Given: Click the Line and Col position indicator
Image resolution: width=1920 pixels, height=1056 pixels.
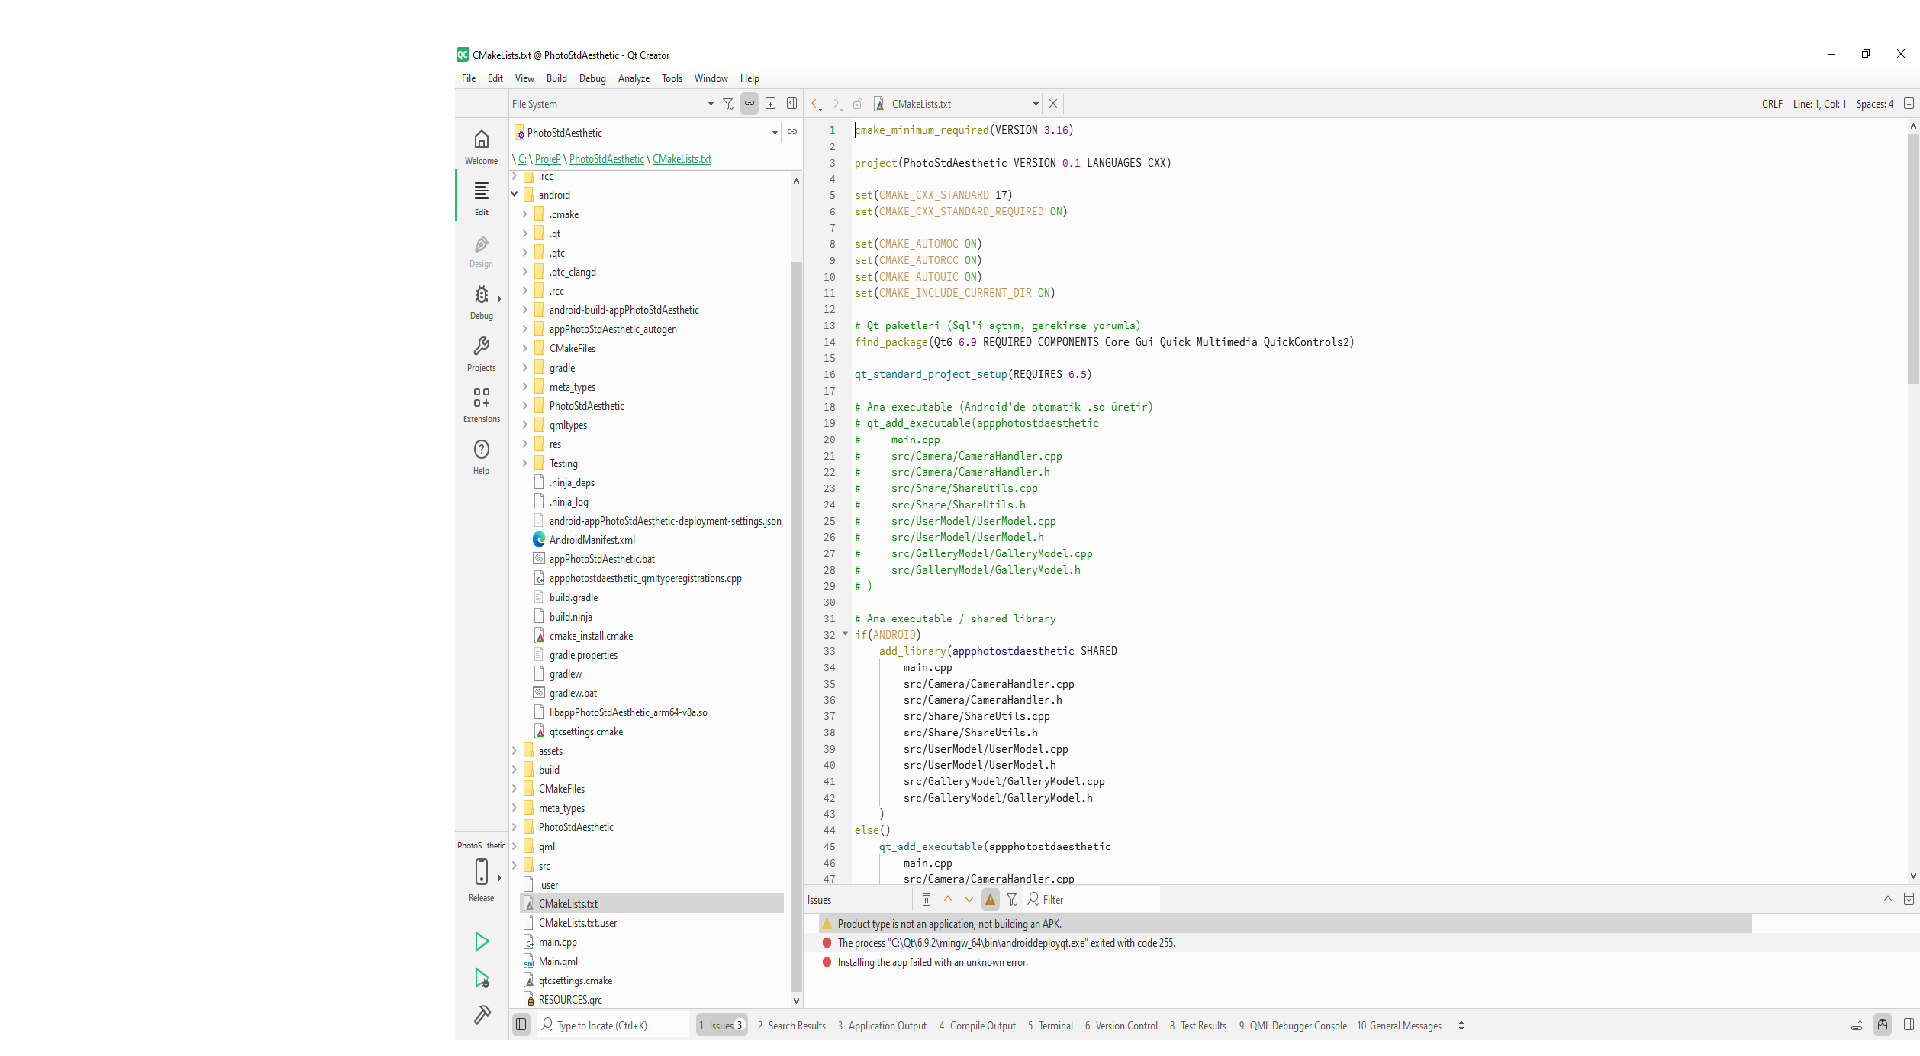Looking at the screenshot, I should (1819, 104).
